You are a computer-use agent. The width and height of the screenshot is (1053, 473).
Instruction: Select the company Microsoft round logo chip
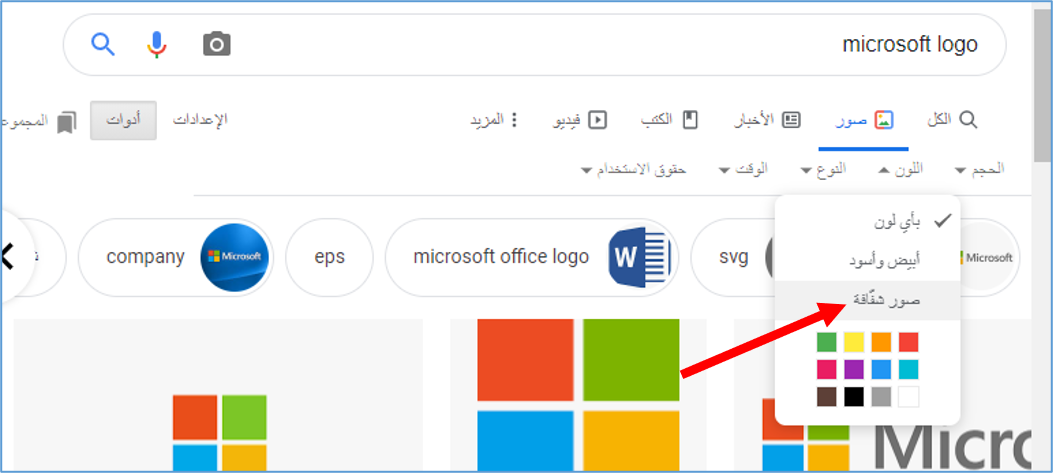(x=175, y=257)
